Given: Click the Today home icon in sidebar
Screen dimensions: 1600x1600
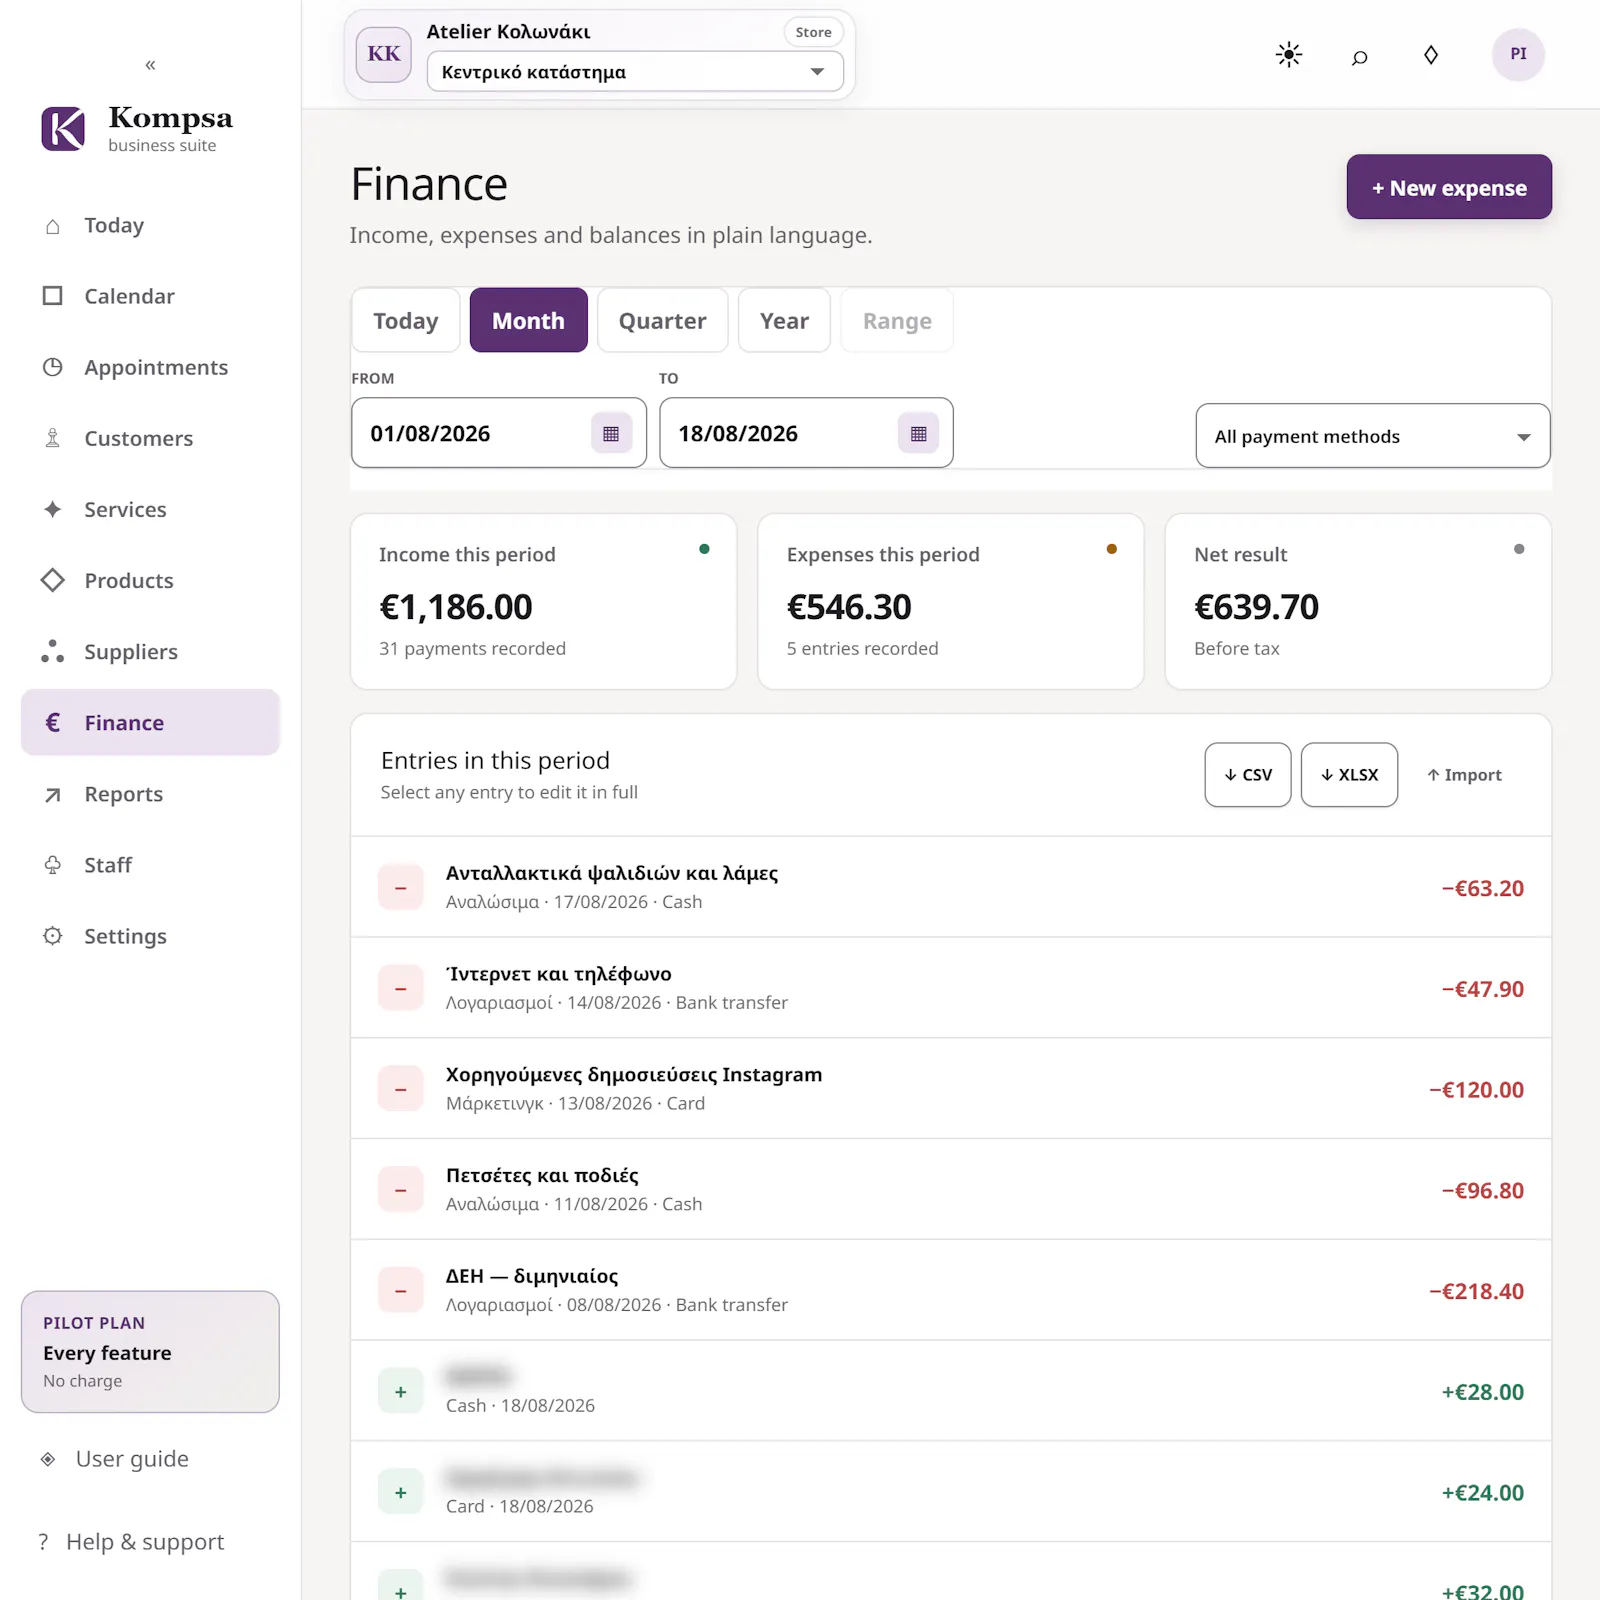Looking at the screenshot, I should [x=53, y=226].
